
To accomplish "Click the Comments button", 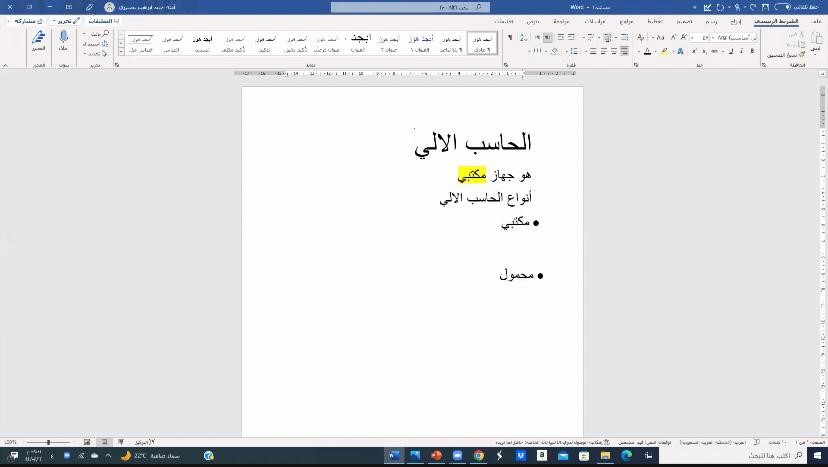I will tap(104, 21).
